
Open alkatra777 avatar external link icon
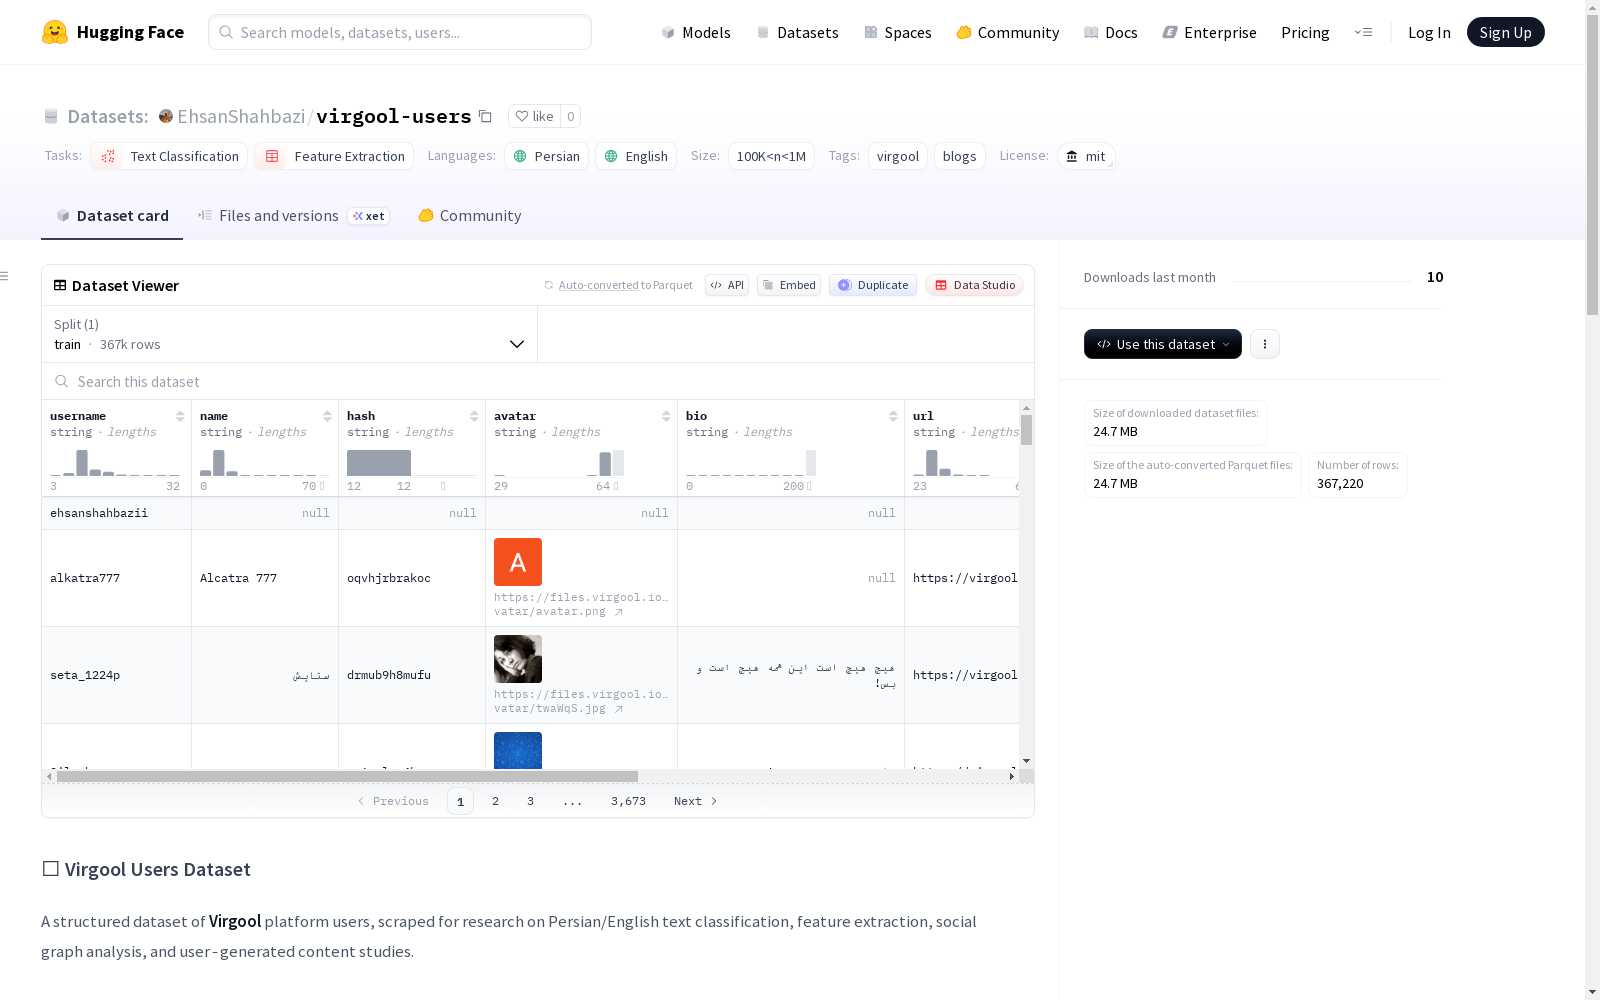619,612
